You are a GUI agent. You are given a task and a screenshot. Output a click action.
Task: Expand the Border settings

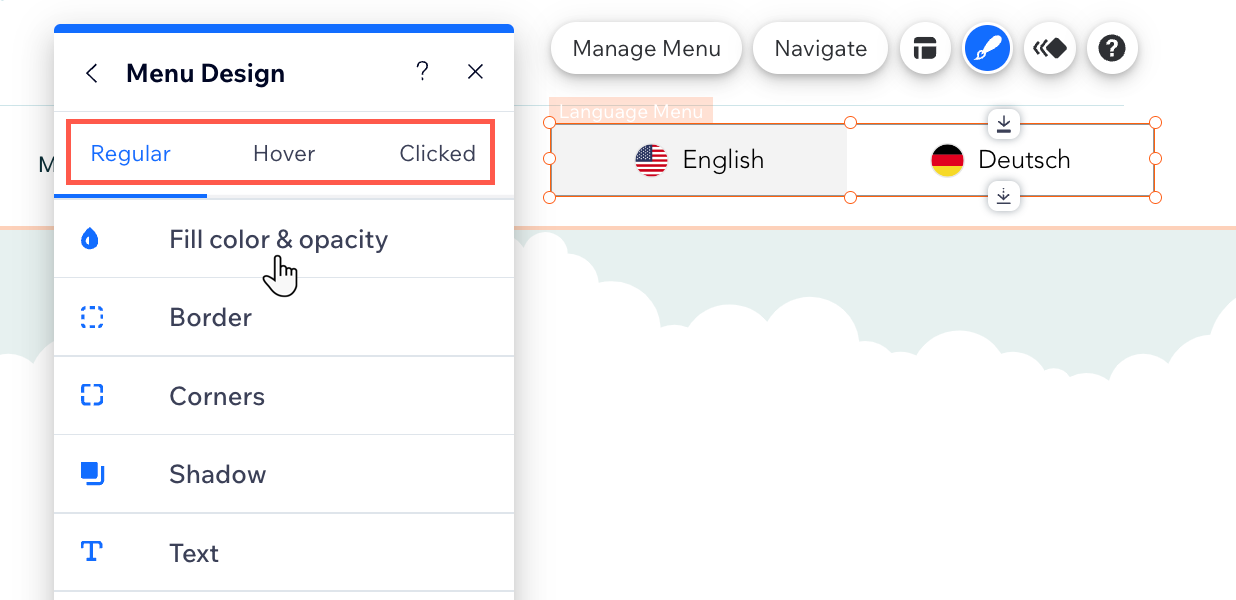[x=211, y=318]
